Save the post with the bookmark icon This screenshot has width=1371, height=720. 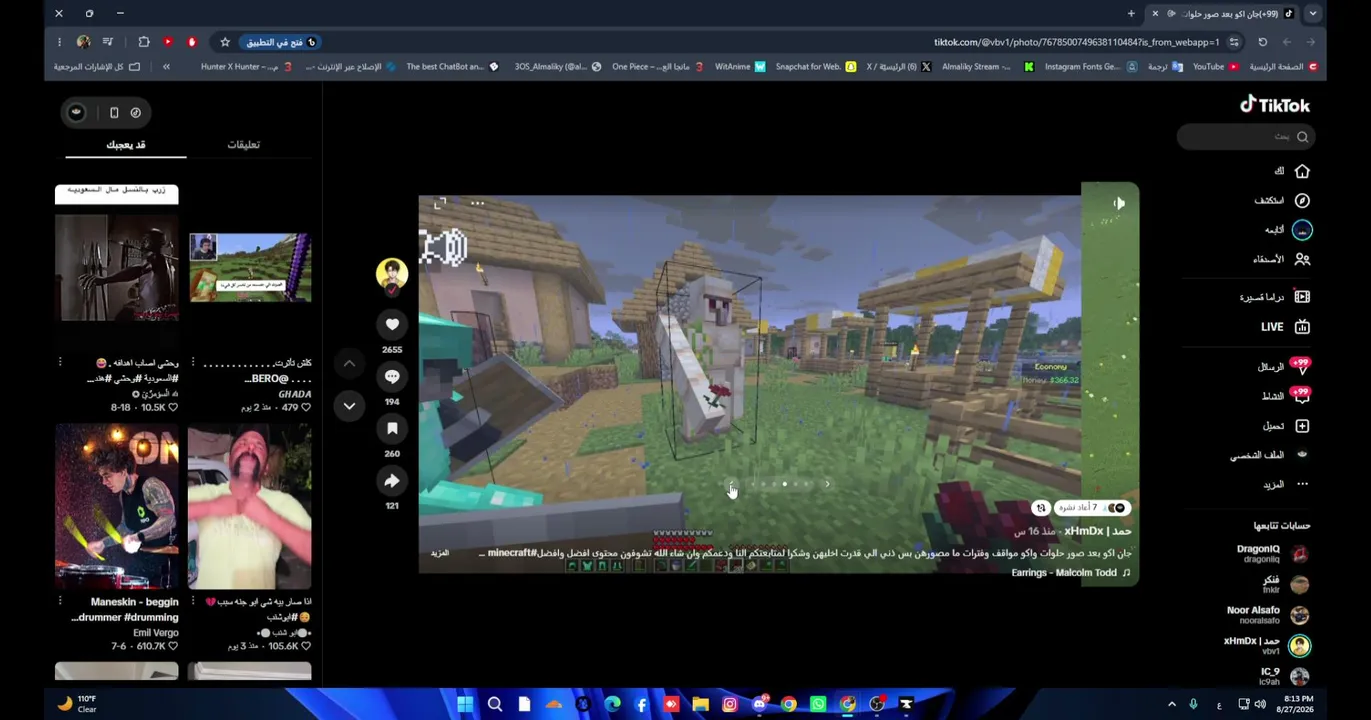coord(392,428)
